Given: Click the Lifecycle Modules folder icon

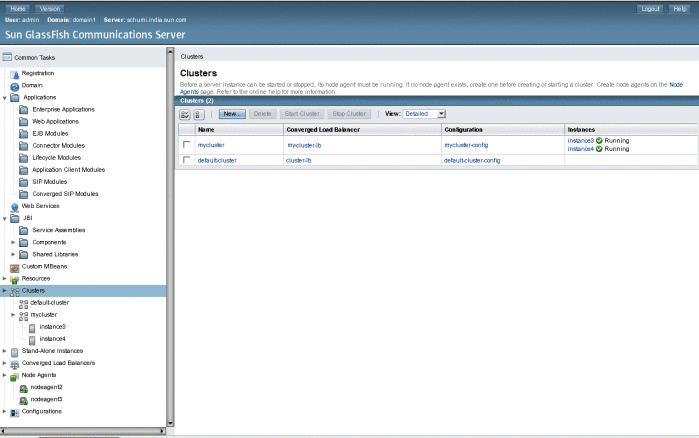Looking at the screenshot, I should (24, 158).
